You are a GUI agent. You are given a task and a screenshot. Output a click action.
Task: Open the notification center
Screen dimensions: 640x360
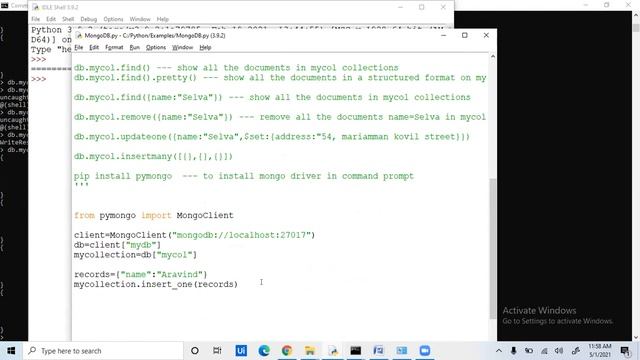[x=625, y=351]
